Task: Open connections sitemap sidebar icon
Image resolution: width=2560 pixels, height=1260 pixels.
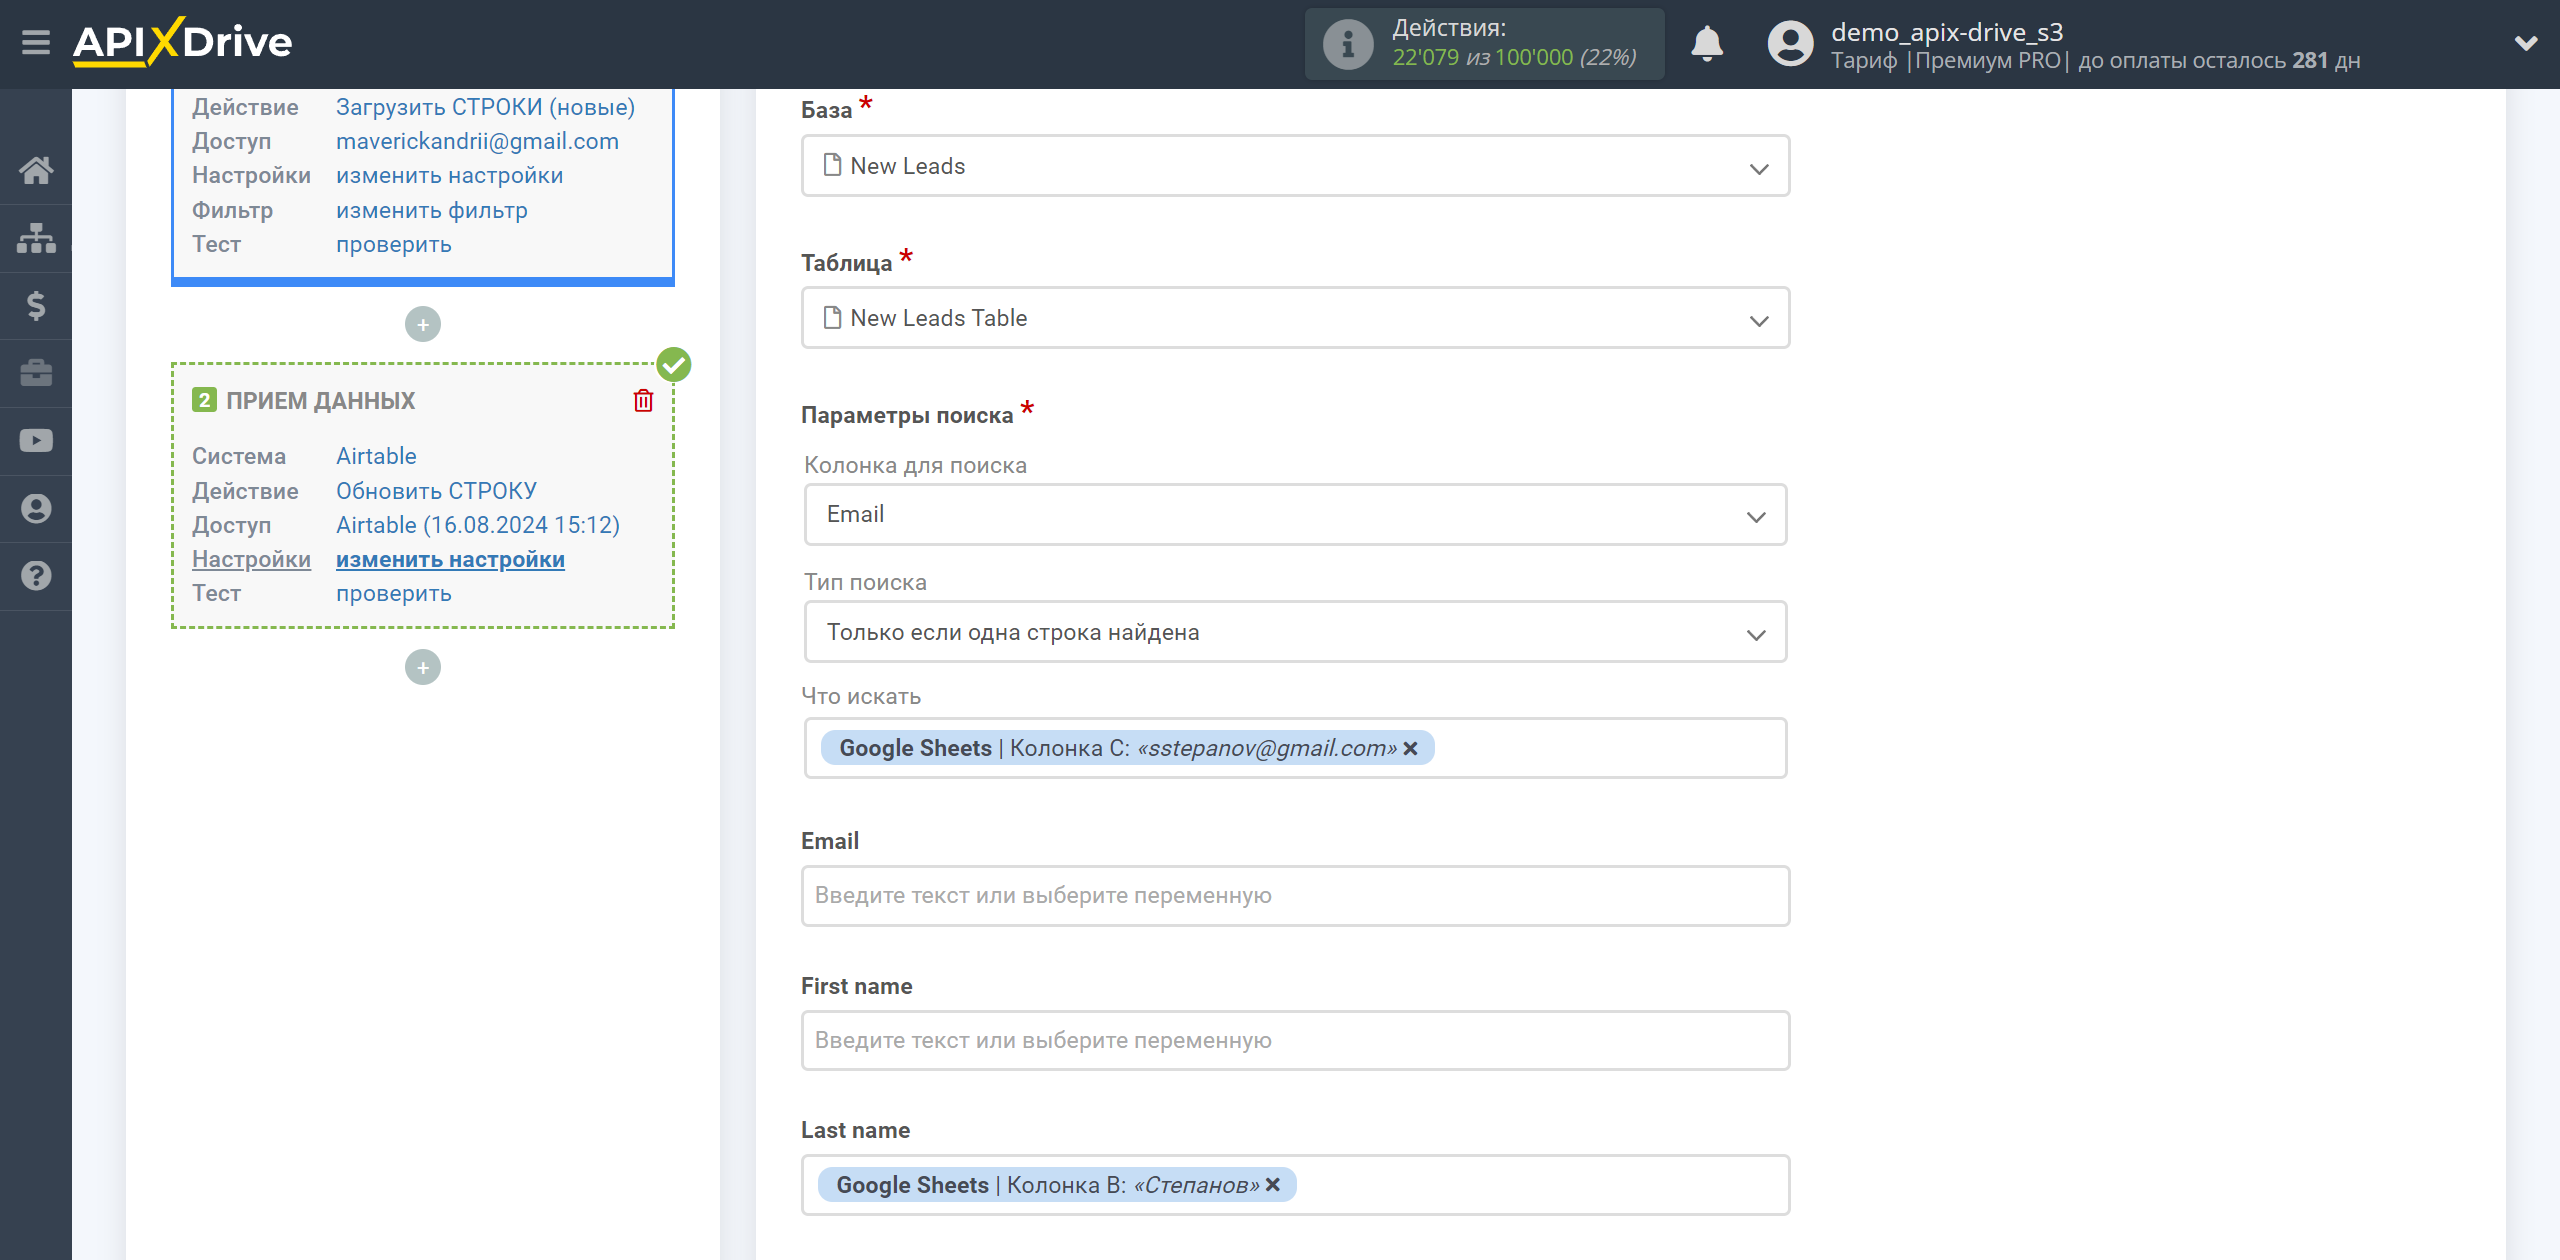Action: [x=36, y=238]
